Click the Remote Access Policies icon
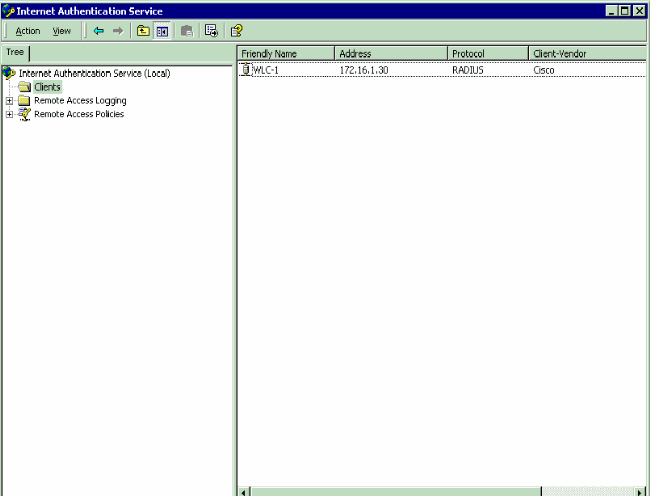This screenshot has width=650, height=496. pyautogui.click(x=24, y=114)
